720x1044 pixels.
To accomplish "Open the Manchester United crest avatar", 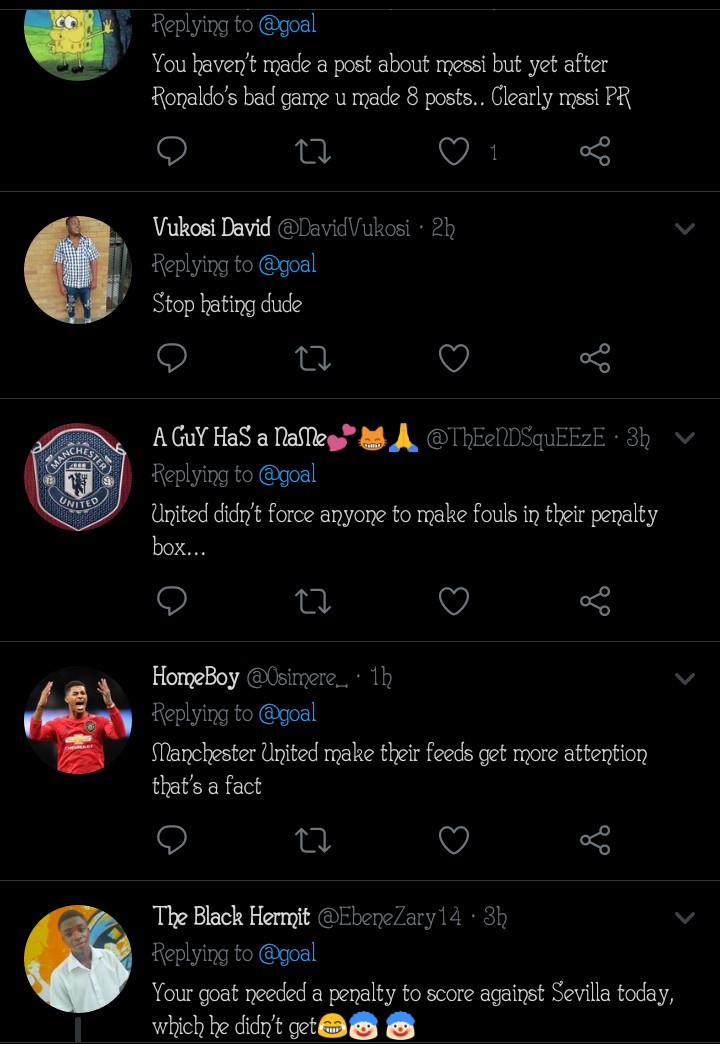I will pos(78,477).
